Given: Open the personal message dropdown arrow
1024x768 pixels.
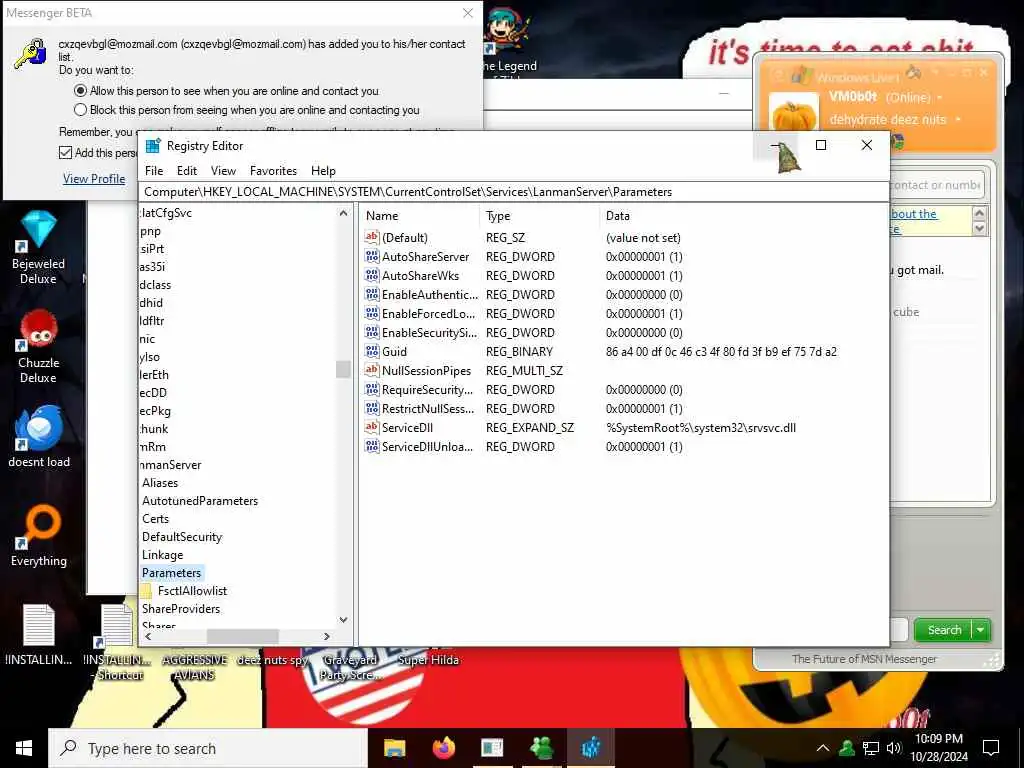Looking at the screenshot, I should tap(958, 120).
